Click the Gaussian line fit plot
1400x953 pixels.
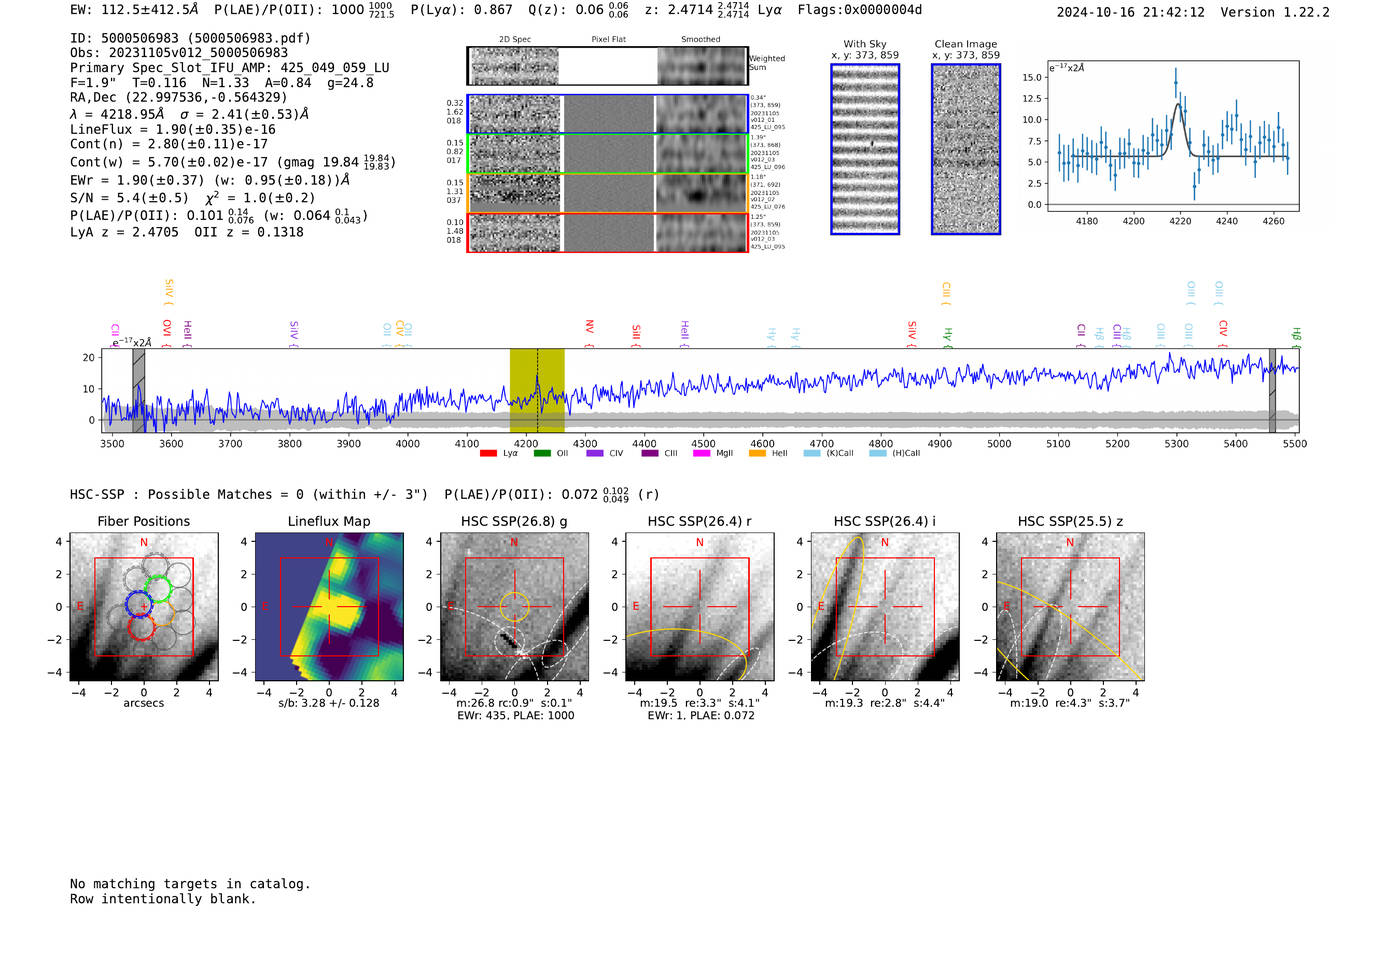1173,136
